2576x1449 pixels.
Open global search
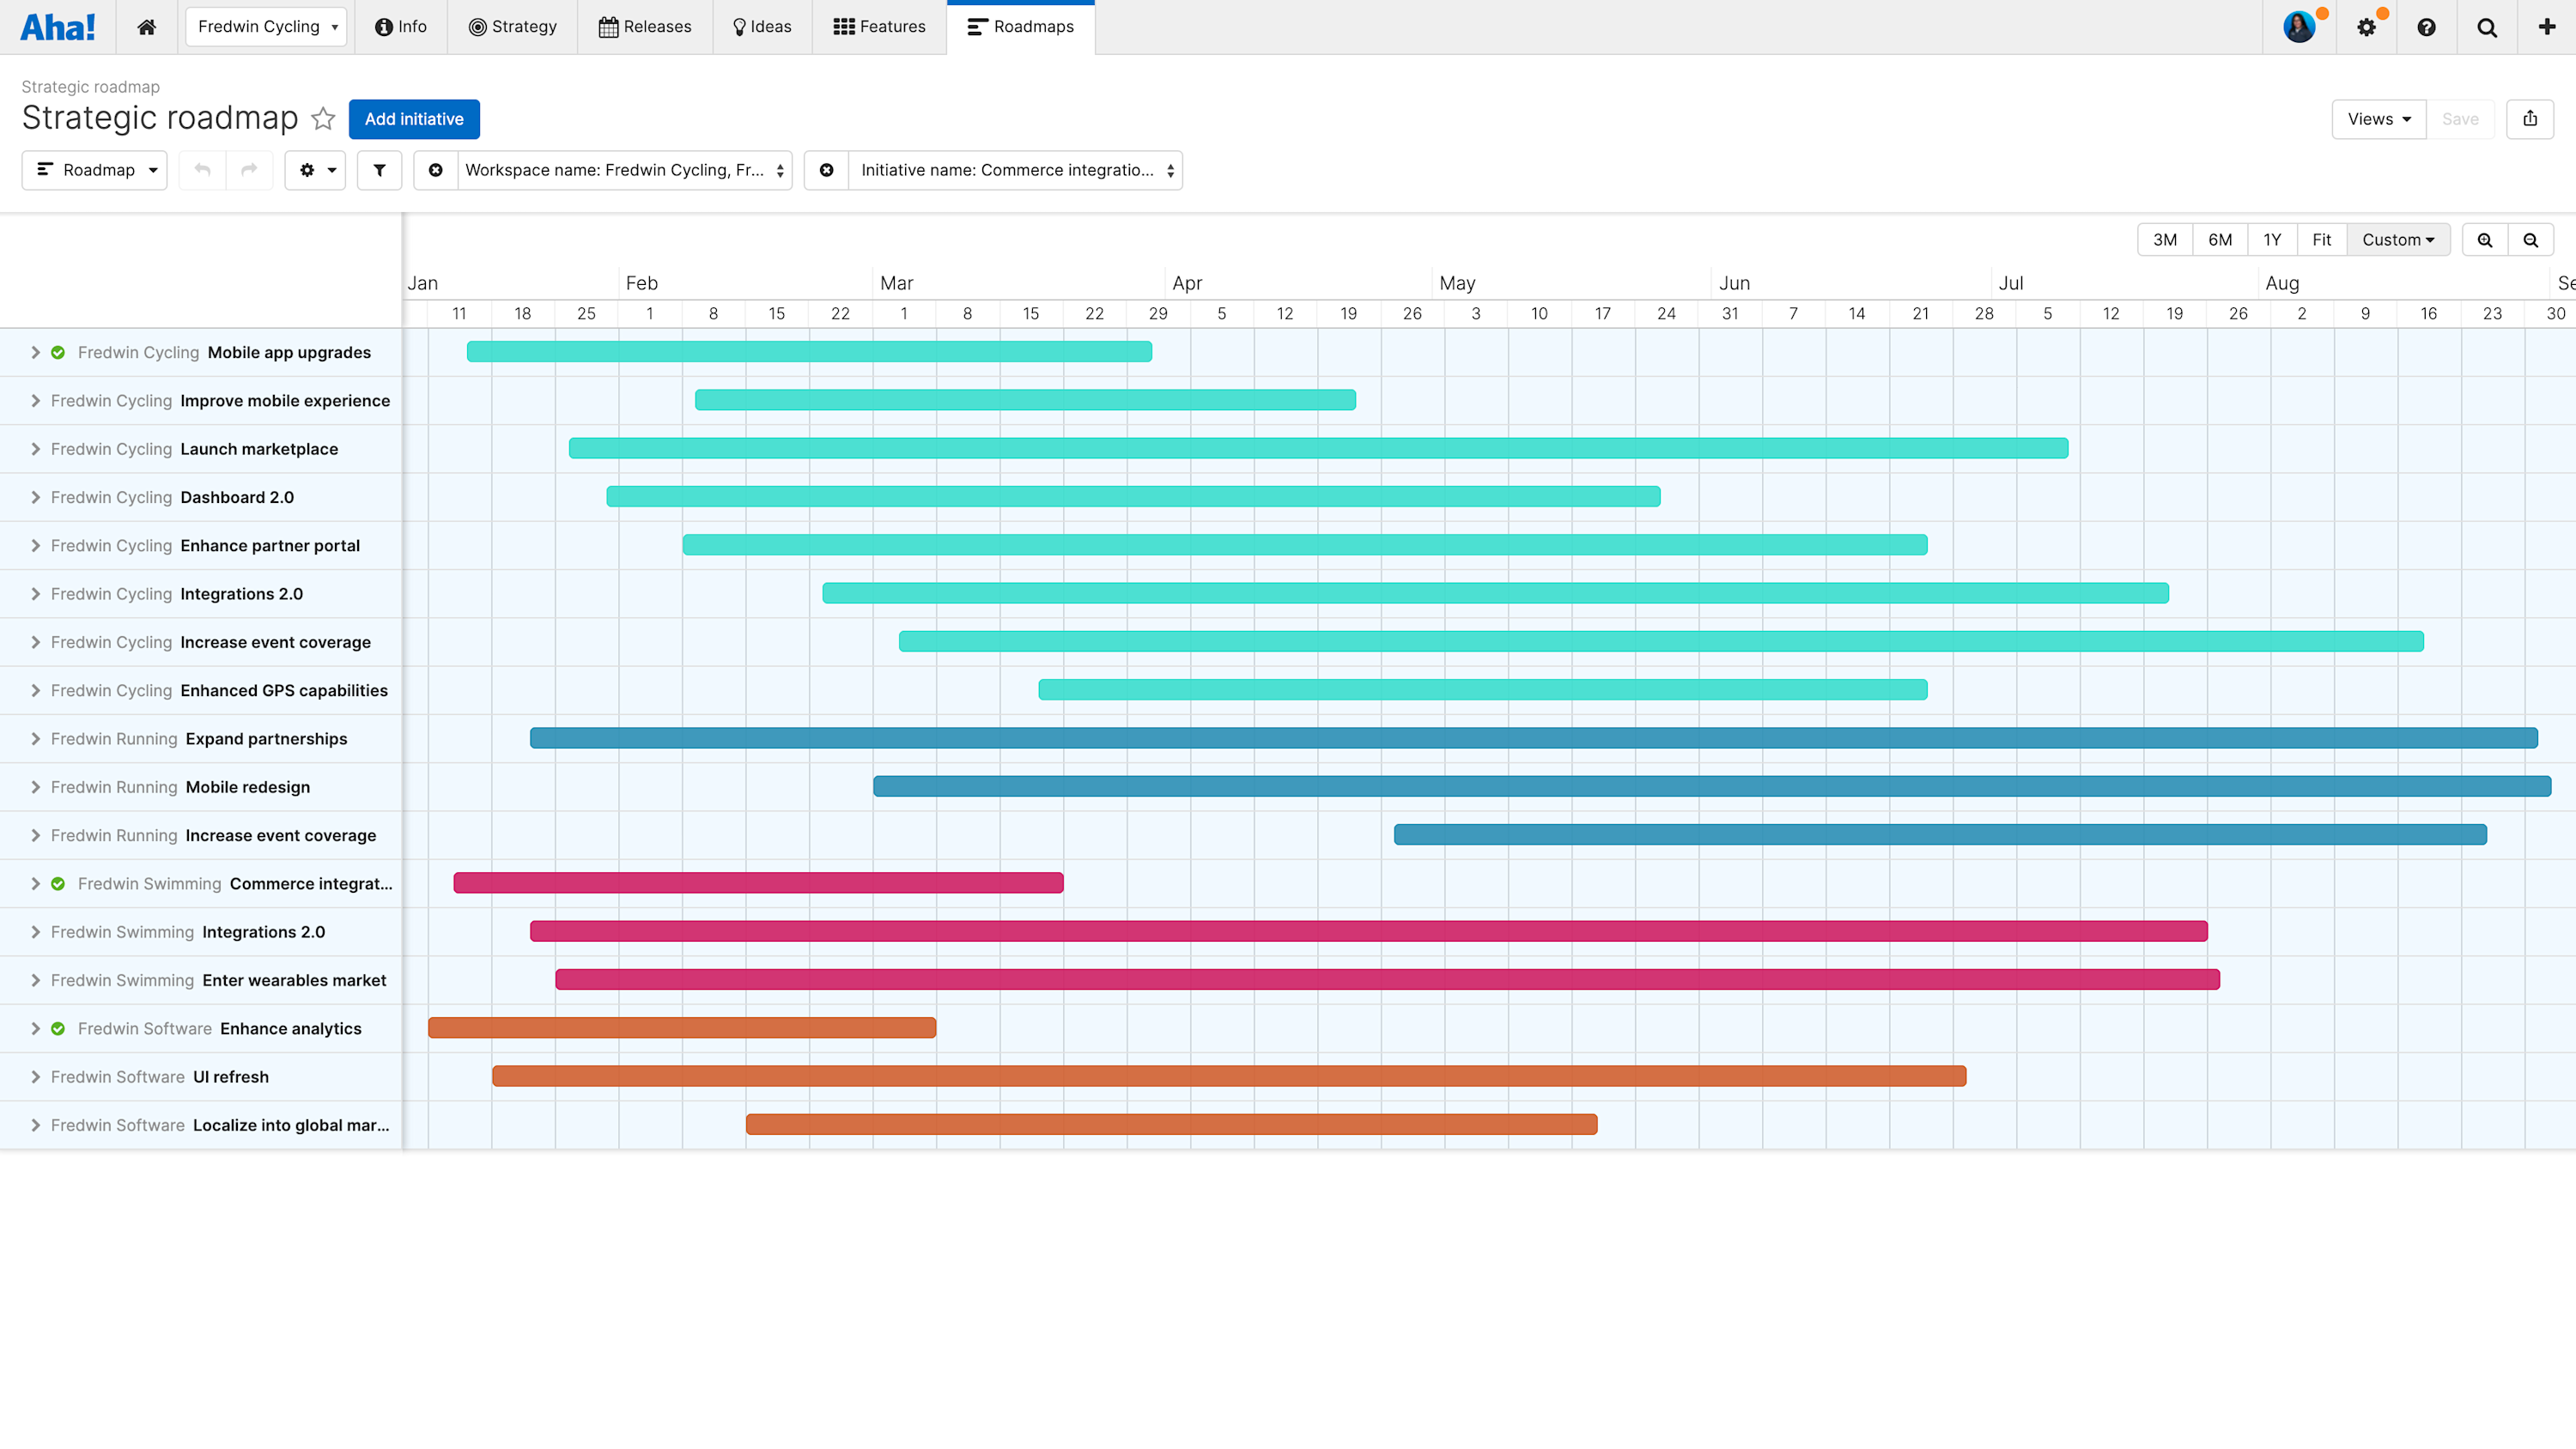click(x=2487, y=27)
